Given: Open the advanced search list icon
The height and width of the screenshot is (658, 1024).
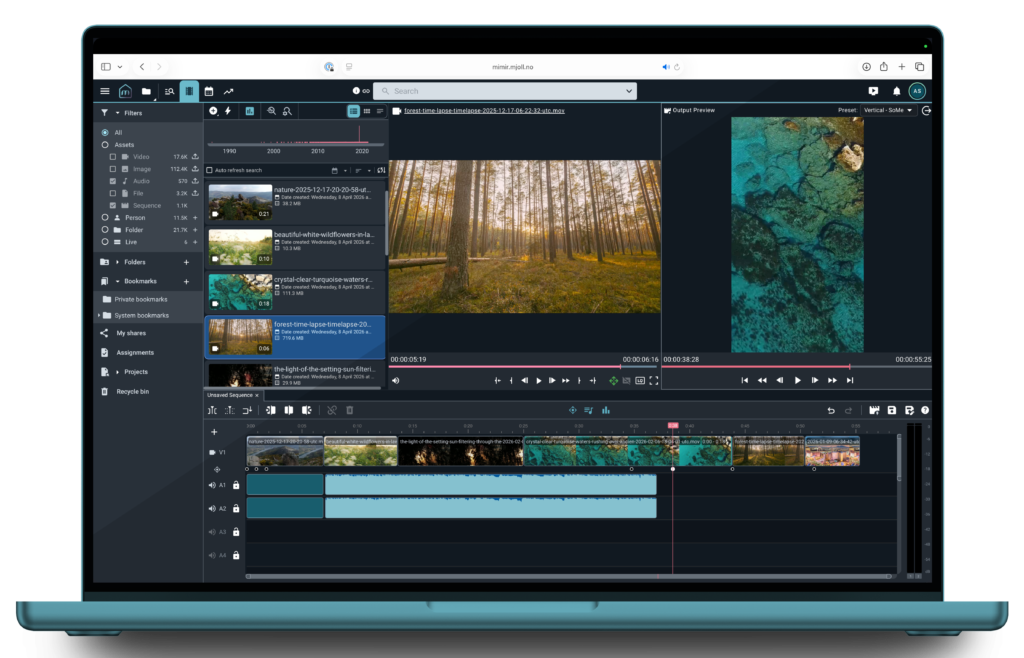Looking at the screenshot, I should point(169,91).
